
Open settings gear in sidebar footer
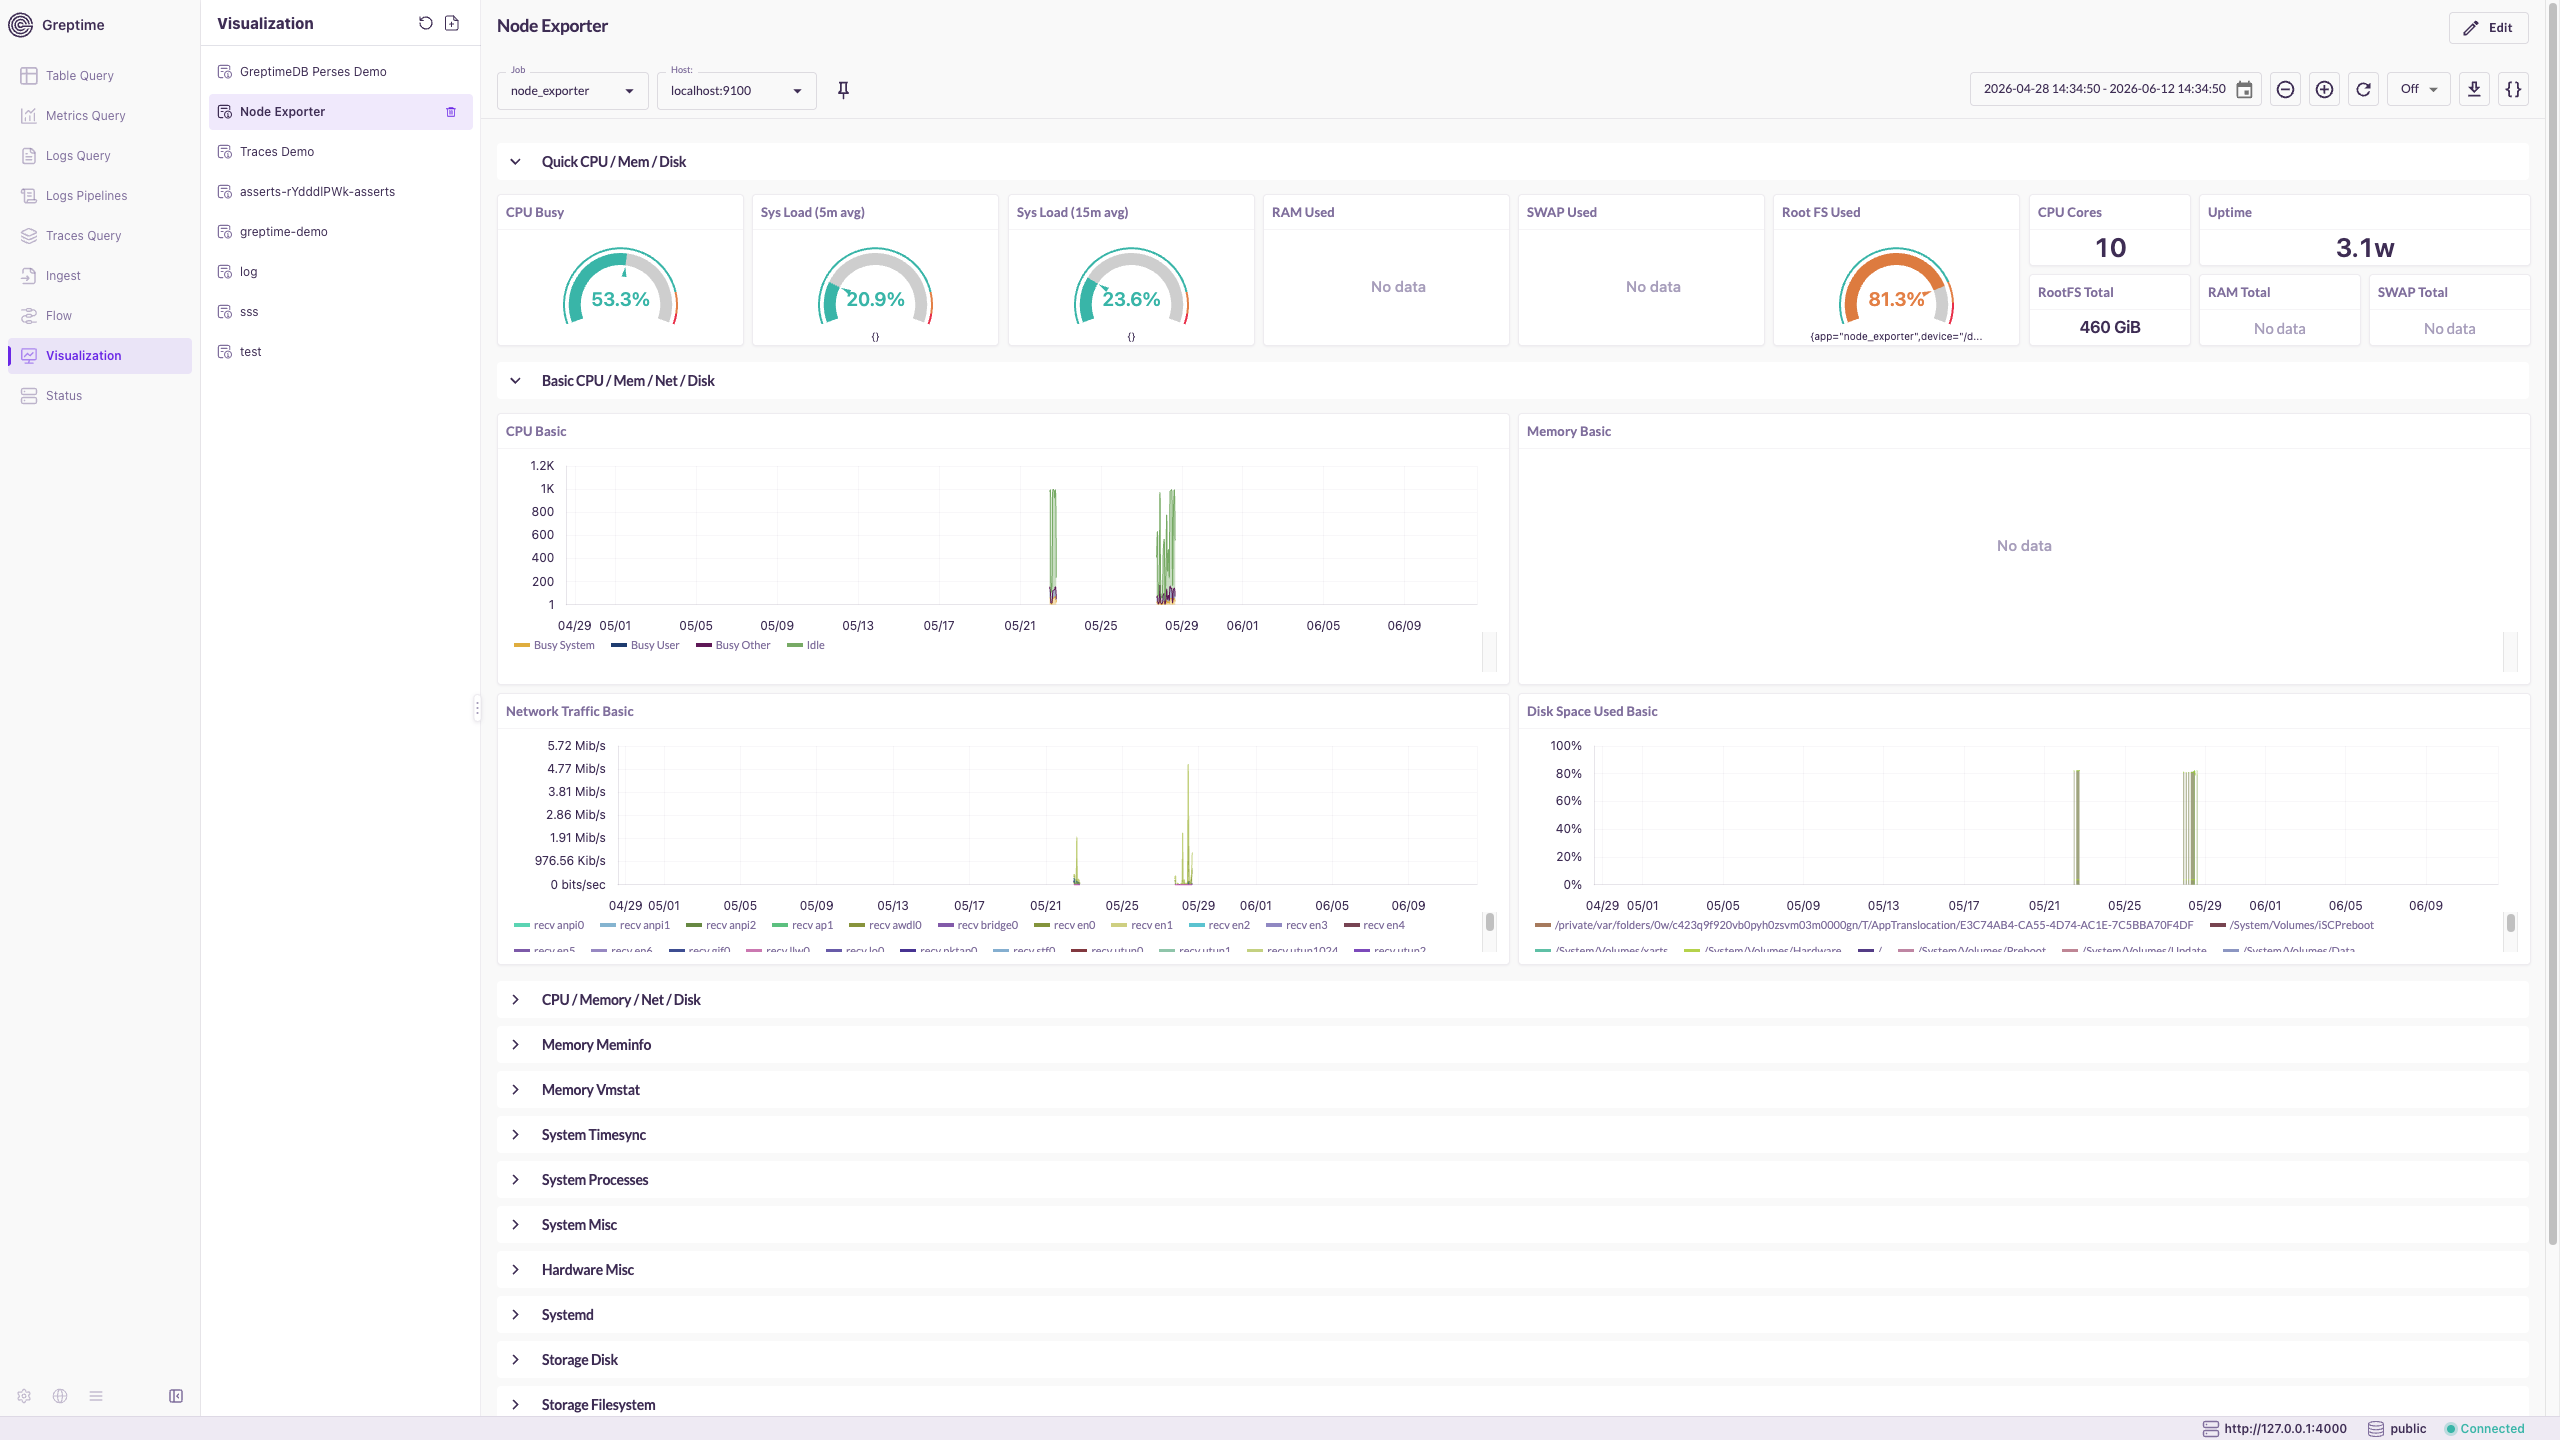pos(24,1396)
